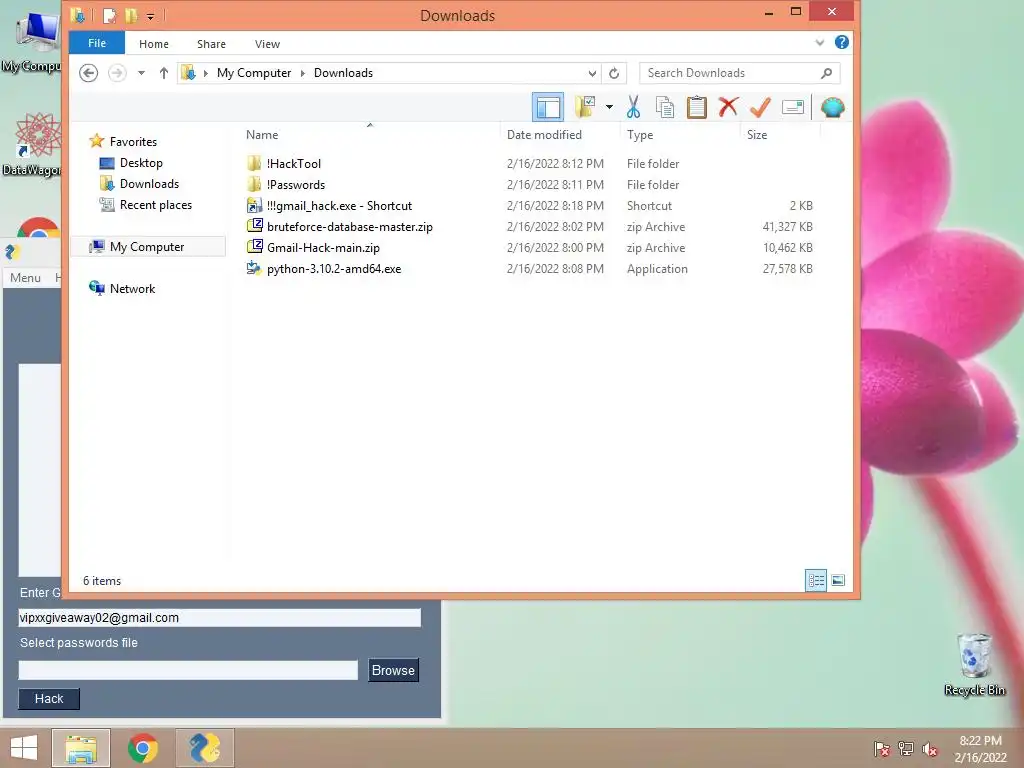1024x768 pixels.
Task: Click the Cut scissors icon
Action: tap(633, 107)
